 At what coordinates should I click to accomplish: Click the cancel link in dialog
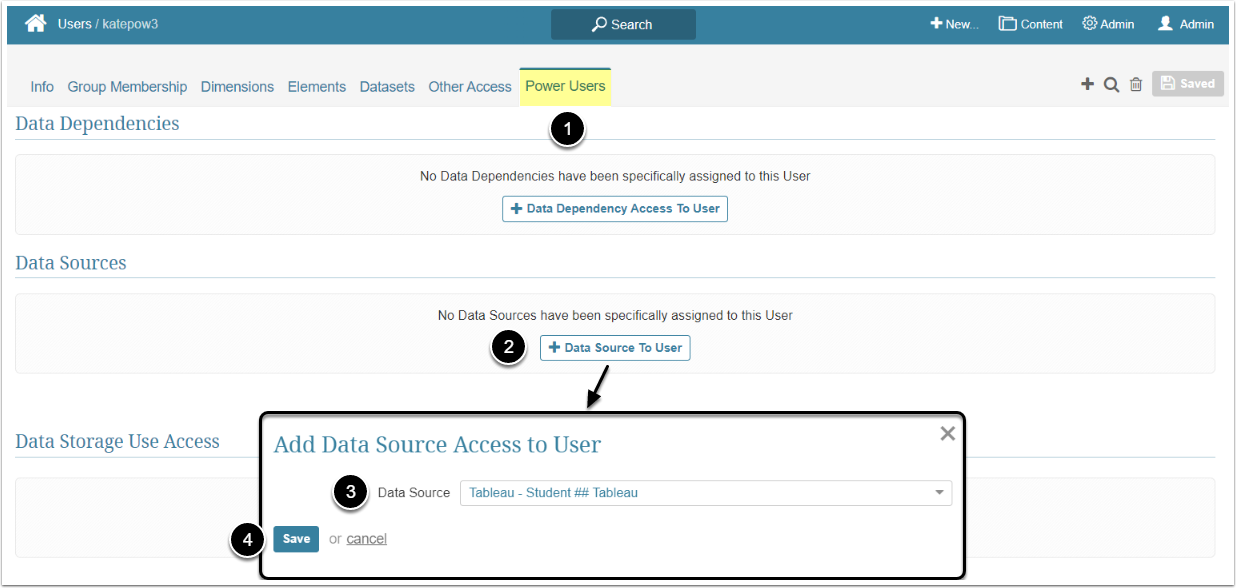coord(367,539)
